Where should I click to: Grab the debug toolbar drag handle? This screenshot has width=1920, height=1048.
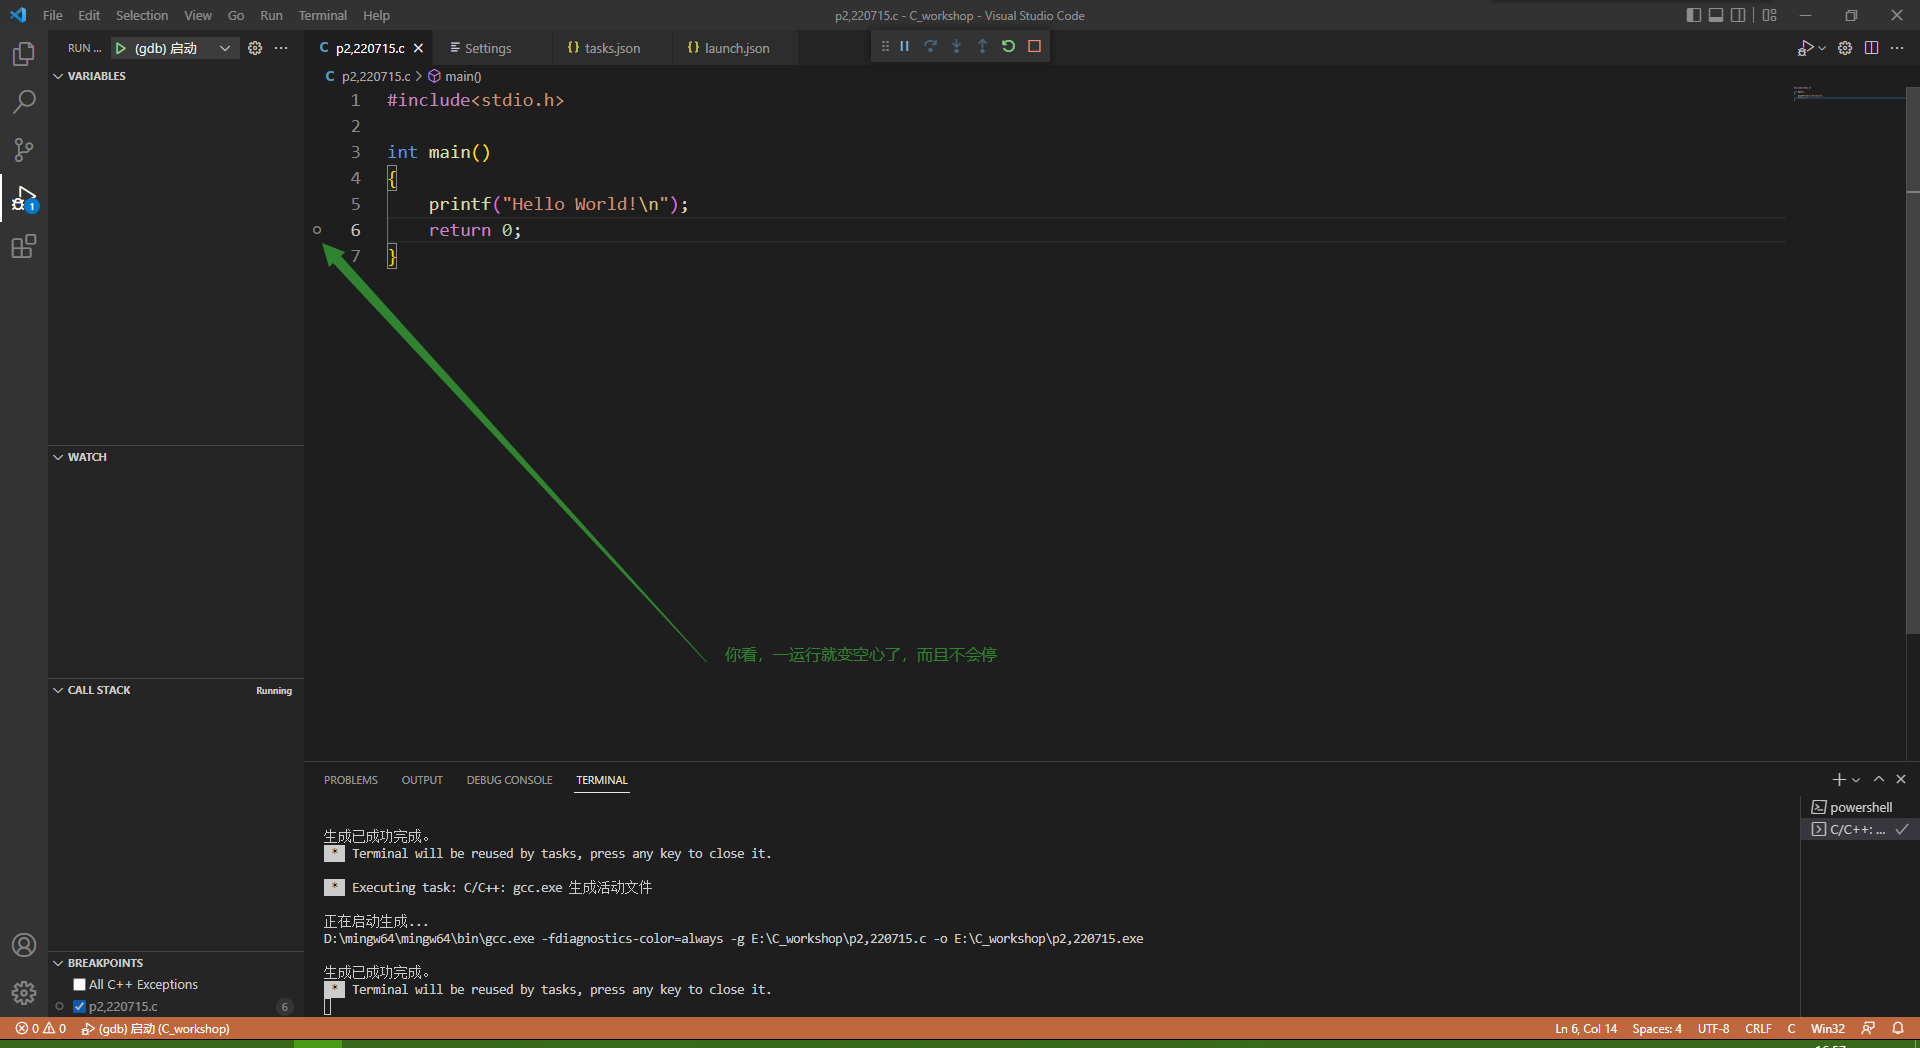(884, 46)
